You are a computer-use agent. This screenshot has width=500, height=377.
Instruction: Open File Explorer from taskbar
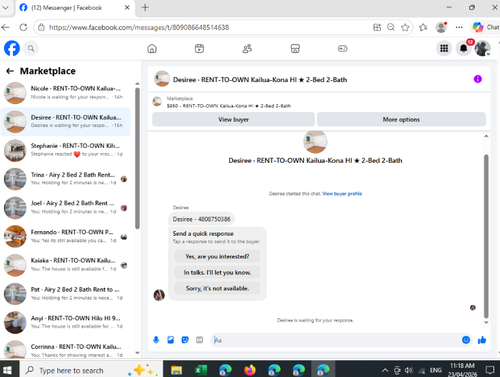tap(176, 370)
